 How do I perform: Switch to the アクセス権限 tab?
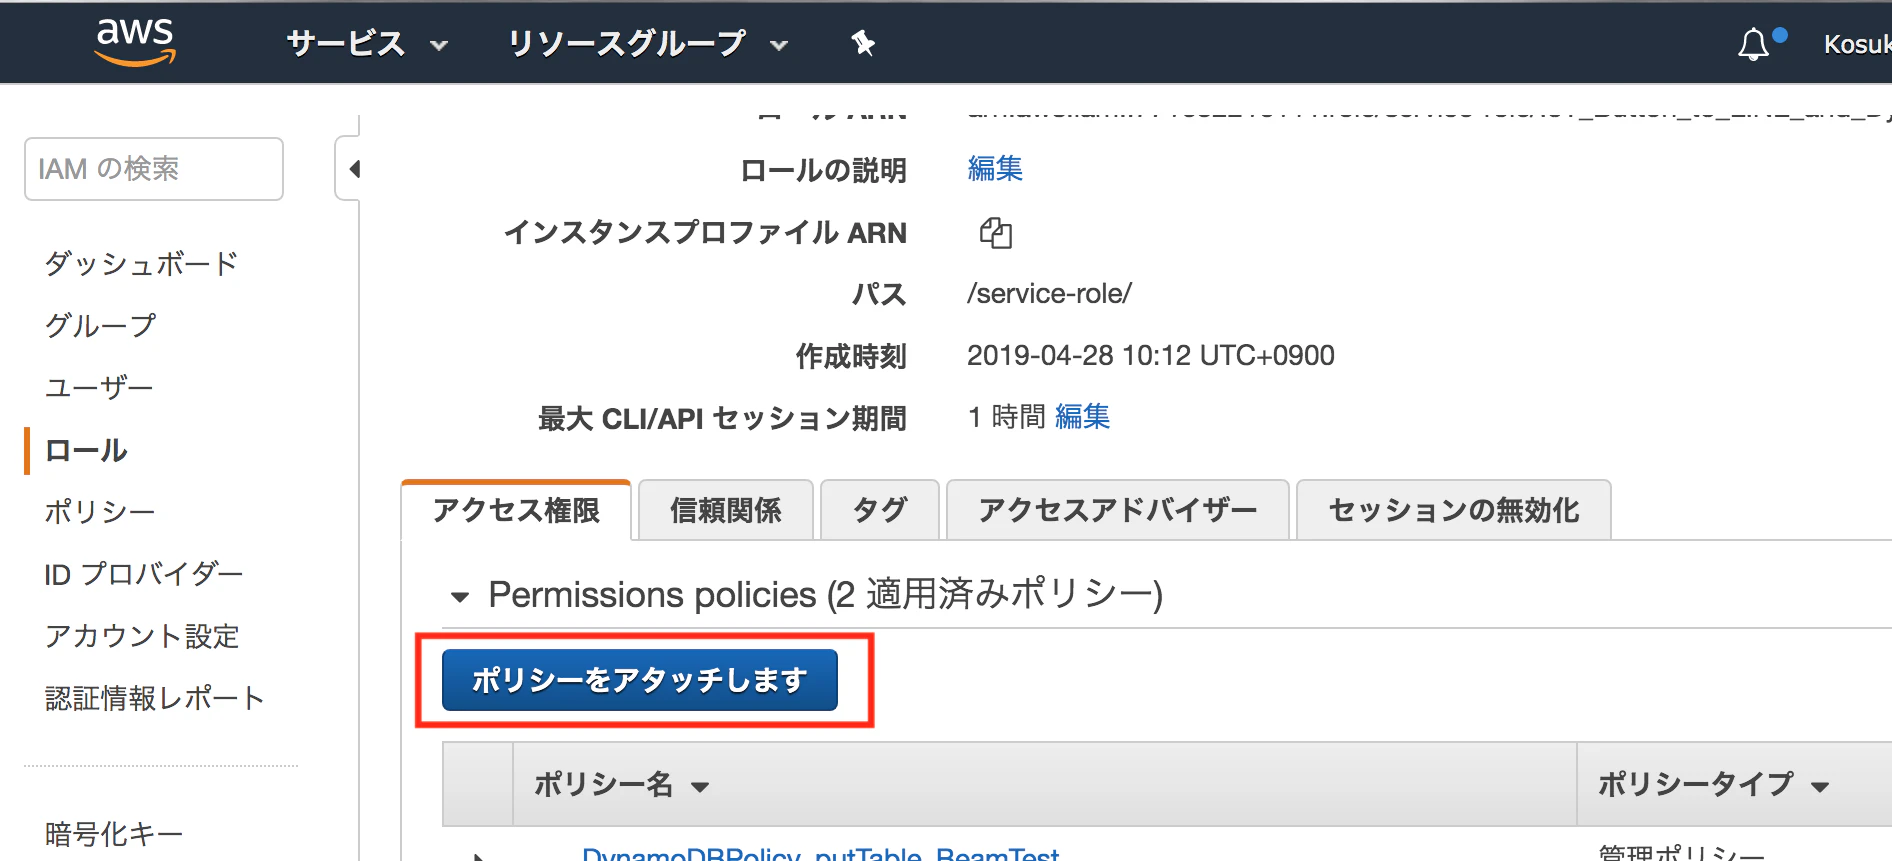click(516, 510)
